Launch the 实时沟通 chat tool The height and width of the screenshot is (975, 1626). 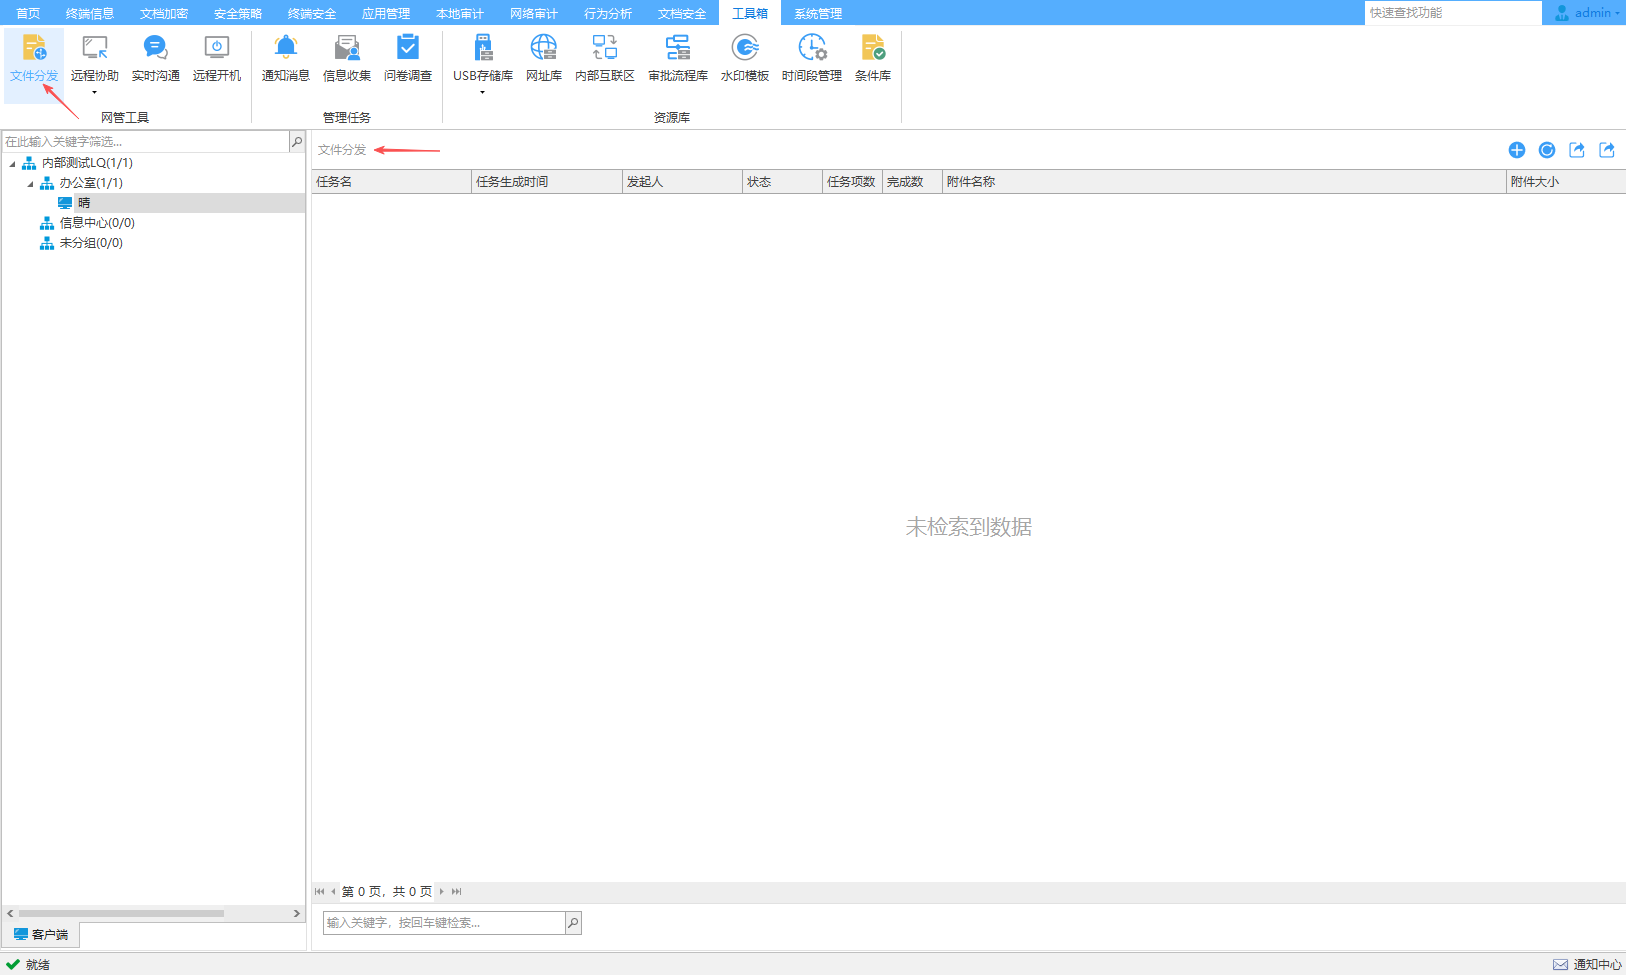tap(155, 57)
